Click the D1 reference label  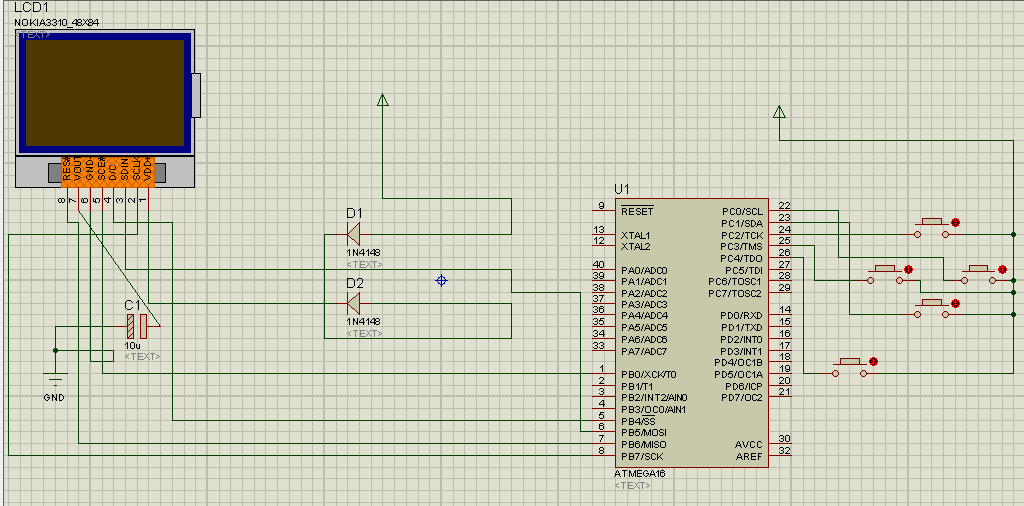355,213
